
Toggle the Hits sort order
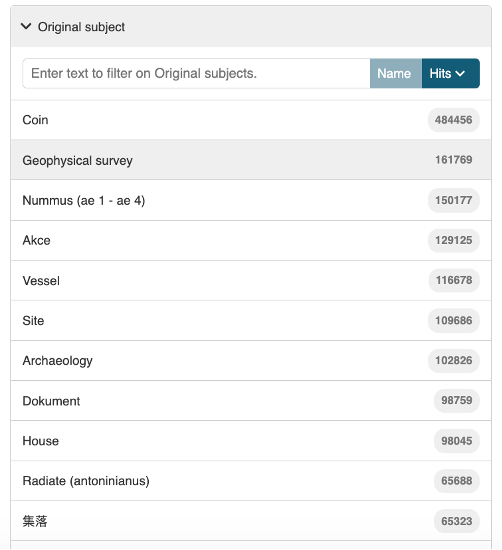451,73
